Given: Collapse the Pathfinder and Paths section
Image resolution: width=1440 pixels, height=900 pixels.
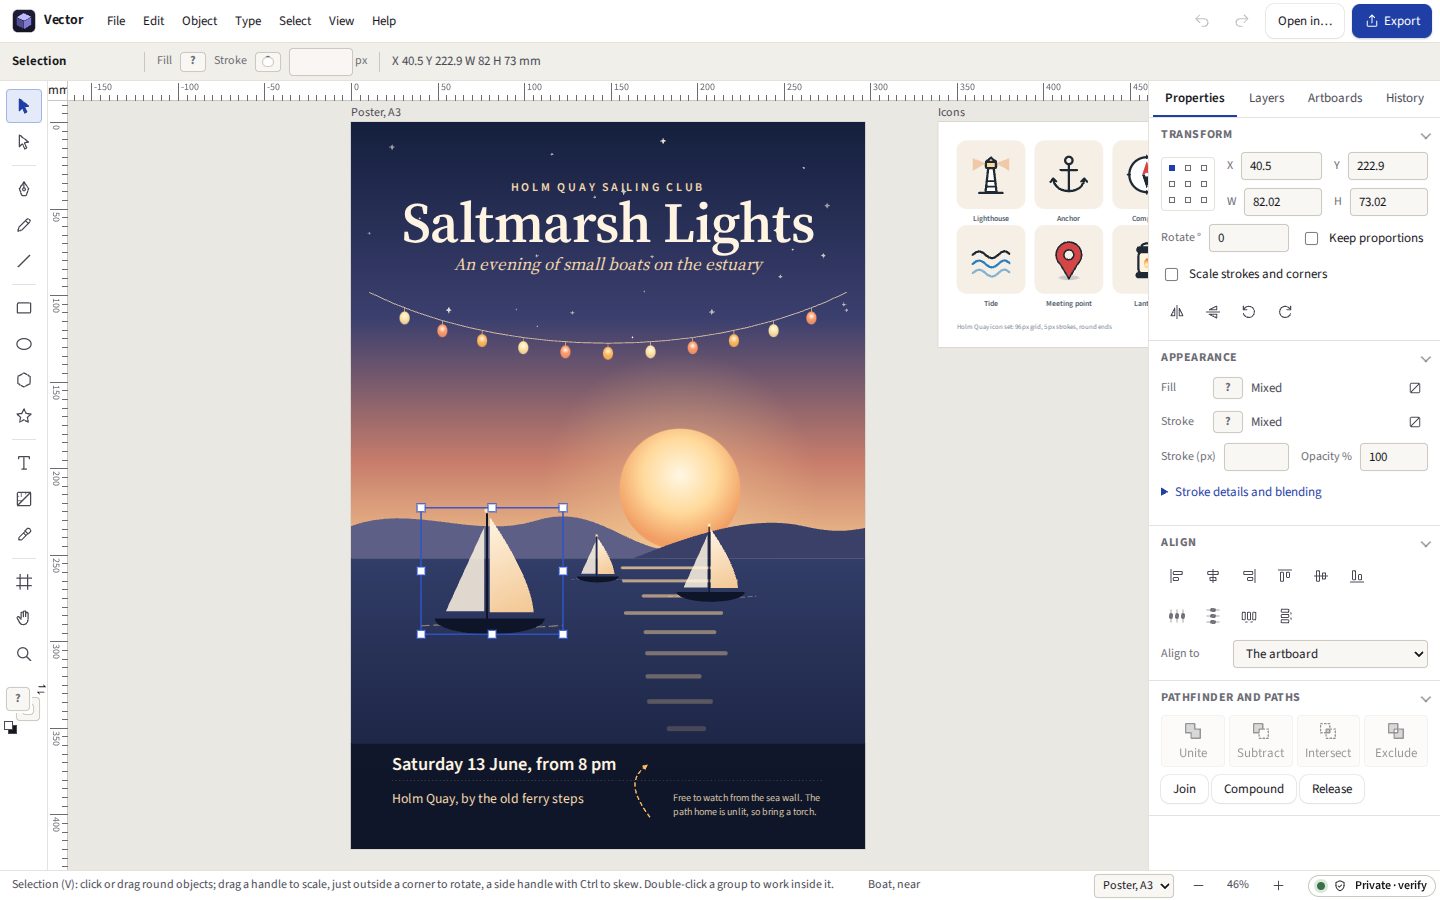Looking at the screenshot, I should click(1425, 698).
